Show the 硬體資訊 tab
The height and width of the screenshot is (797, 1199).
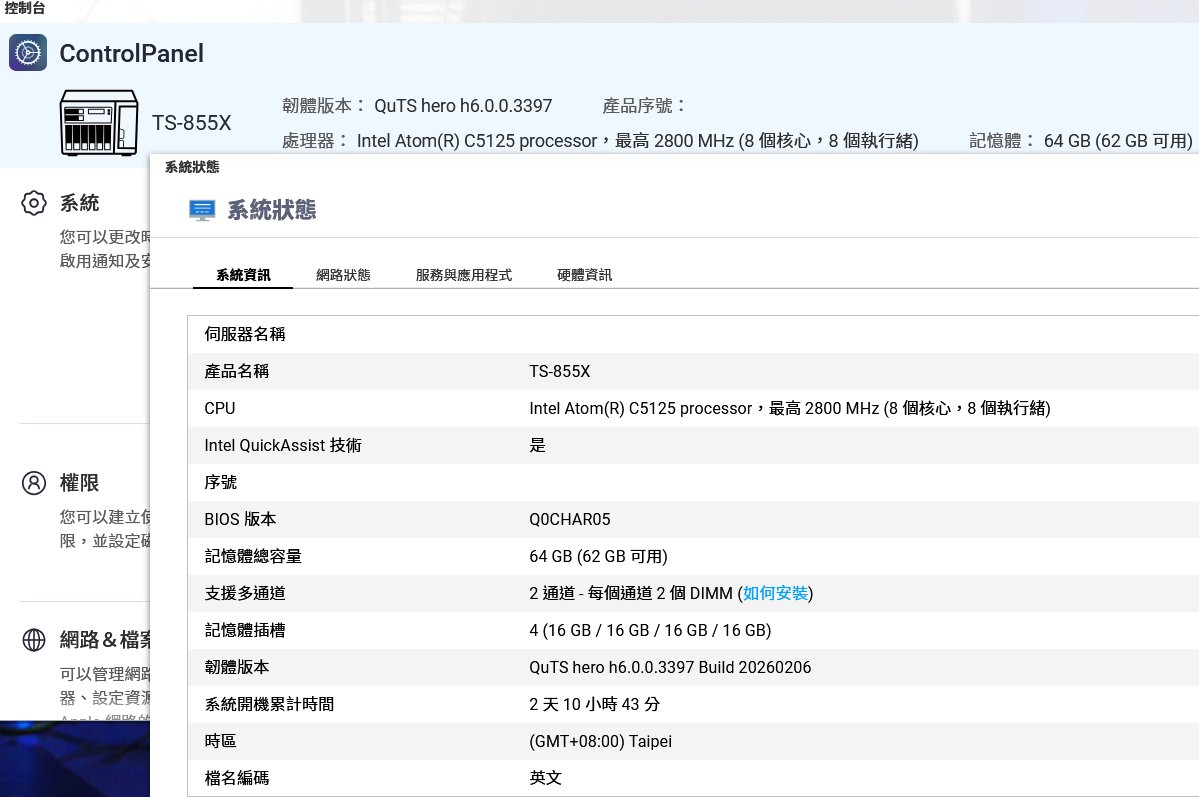click(584, 275)
